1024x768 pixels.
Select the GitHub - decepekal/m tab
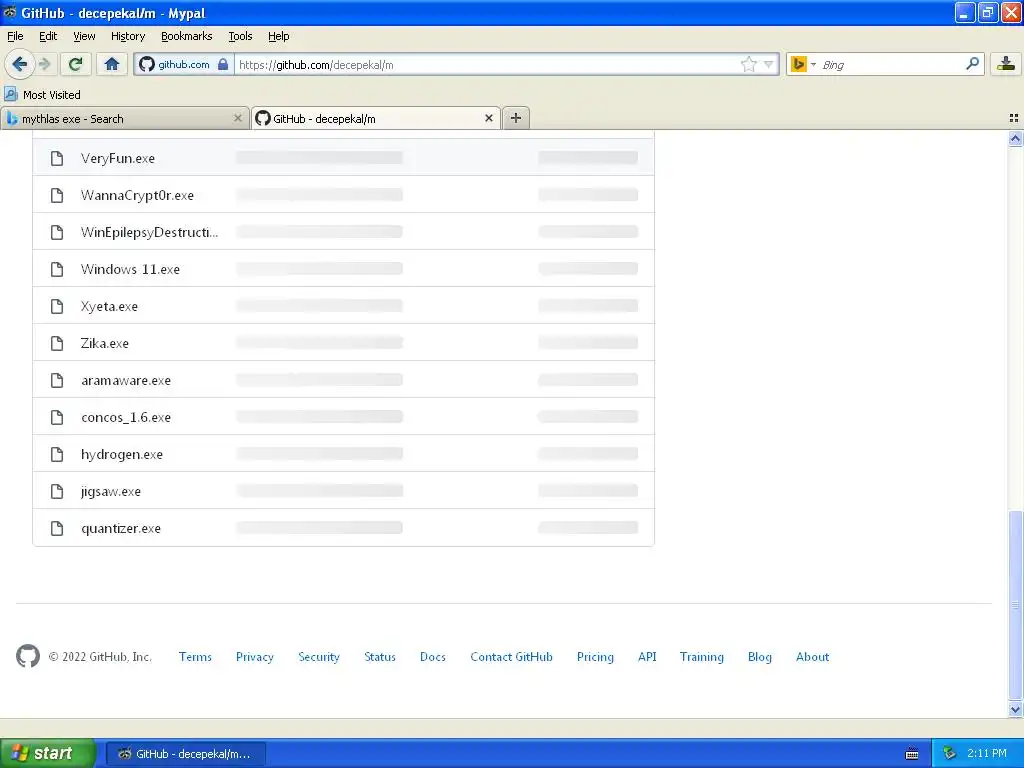coord(376,118)
